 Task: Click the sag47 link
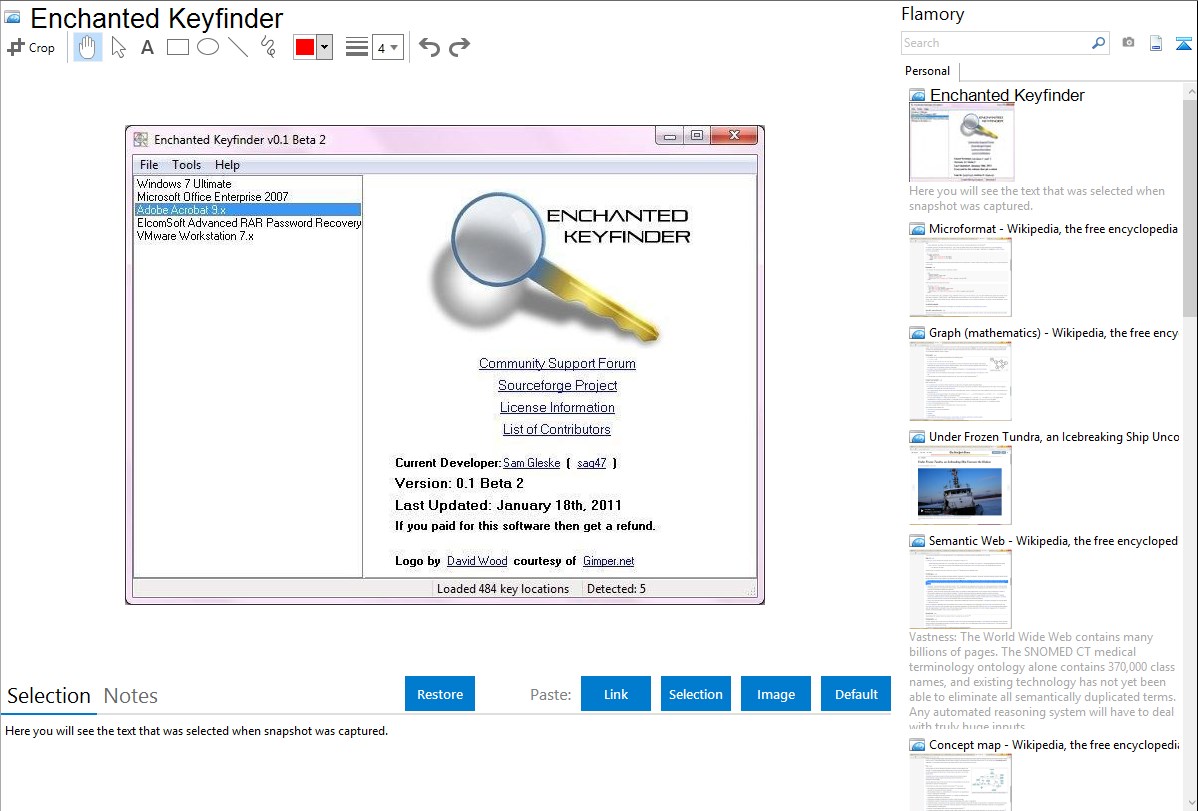[x=591, y=462]
